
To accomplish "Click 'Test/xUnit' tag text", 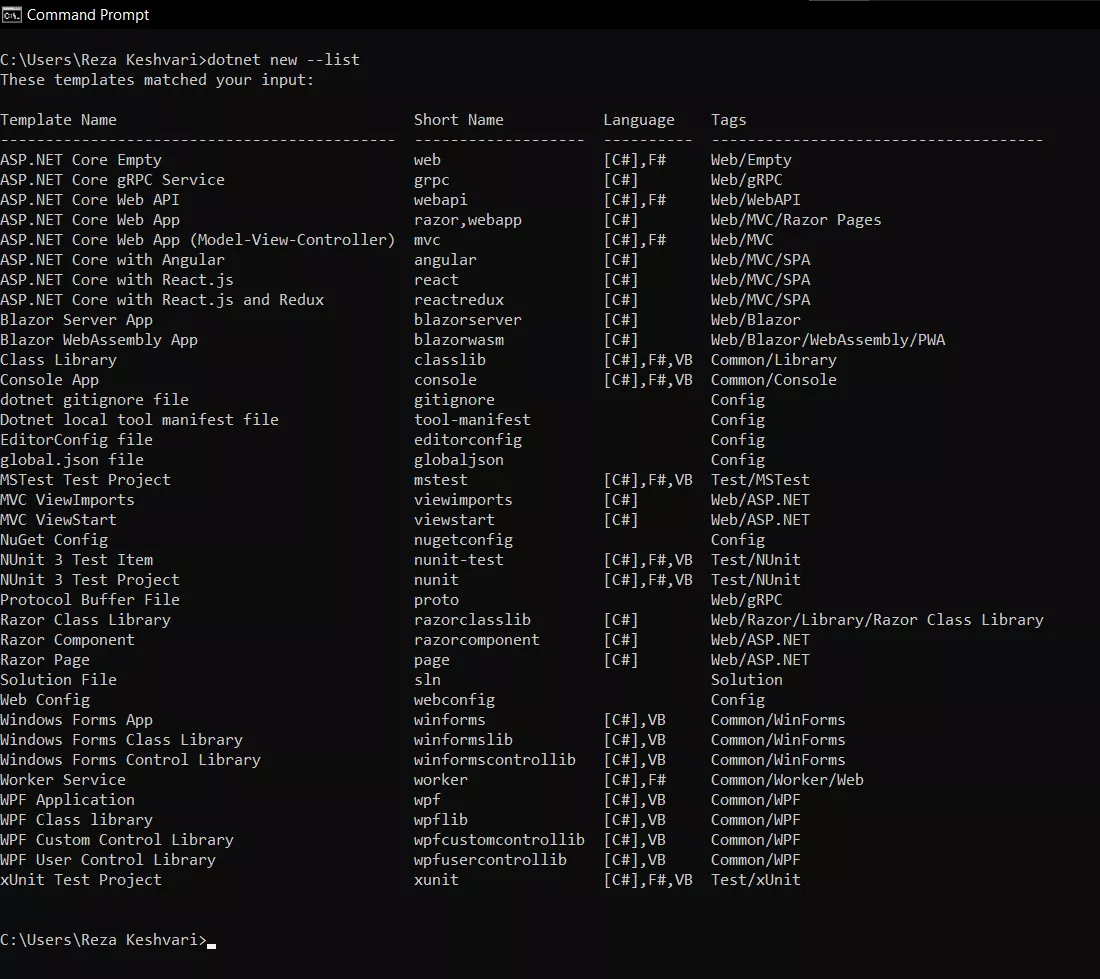I will point(756,879).
